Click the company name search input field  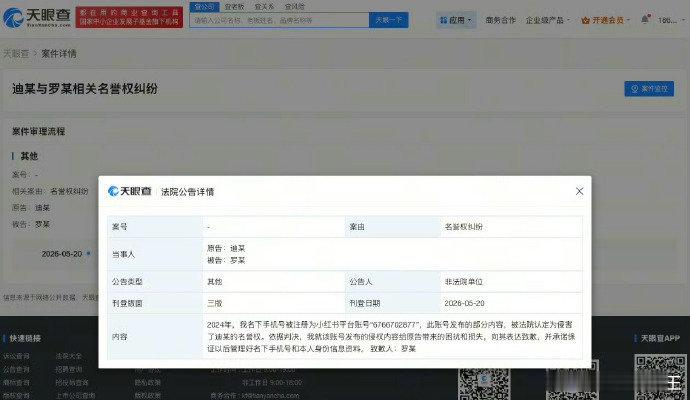pos(279,20)
